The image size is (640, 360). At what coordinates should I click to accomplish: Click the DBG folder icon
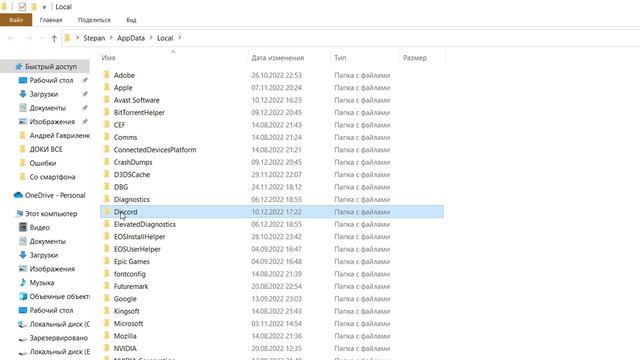coord(107,187)
